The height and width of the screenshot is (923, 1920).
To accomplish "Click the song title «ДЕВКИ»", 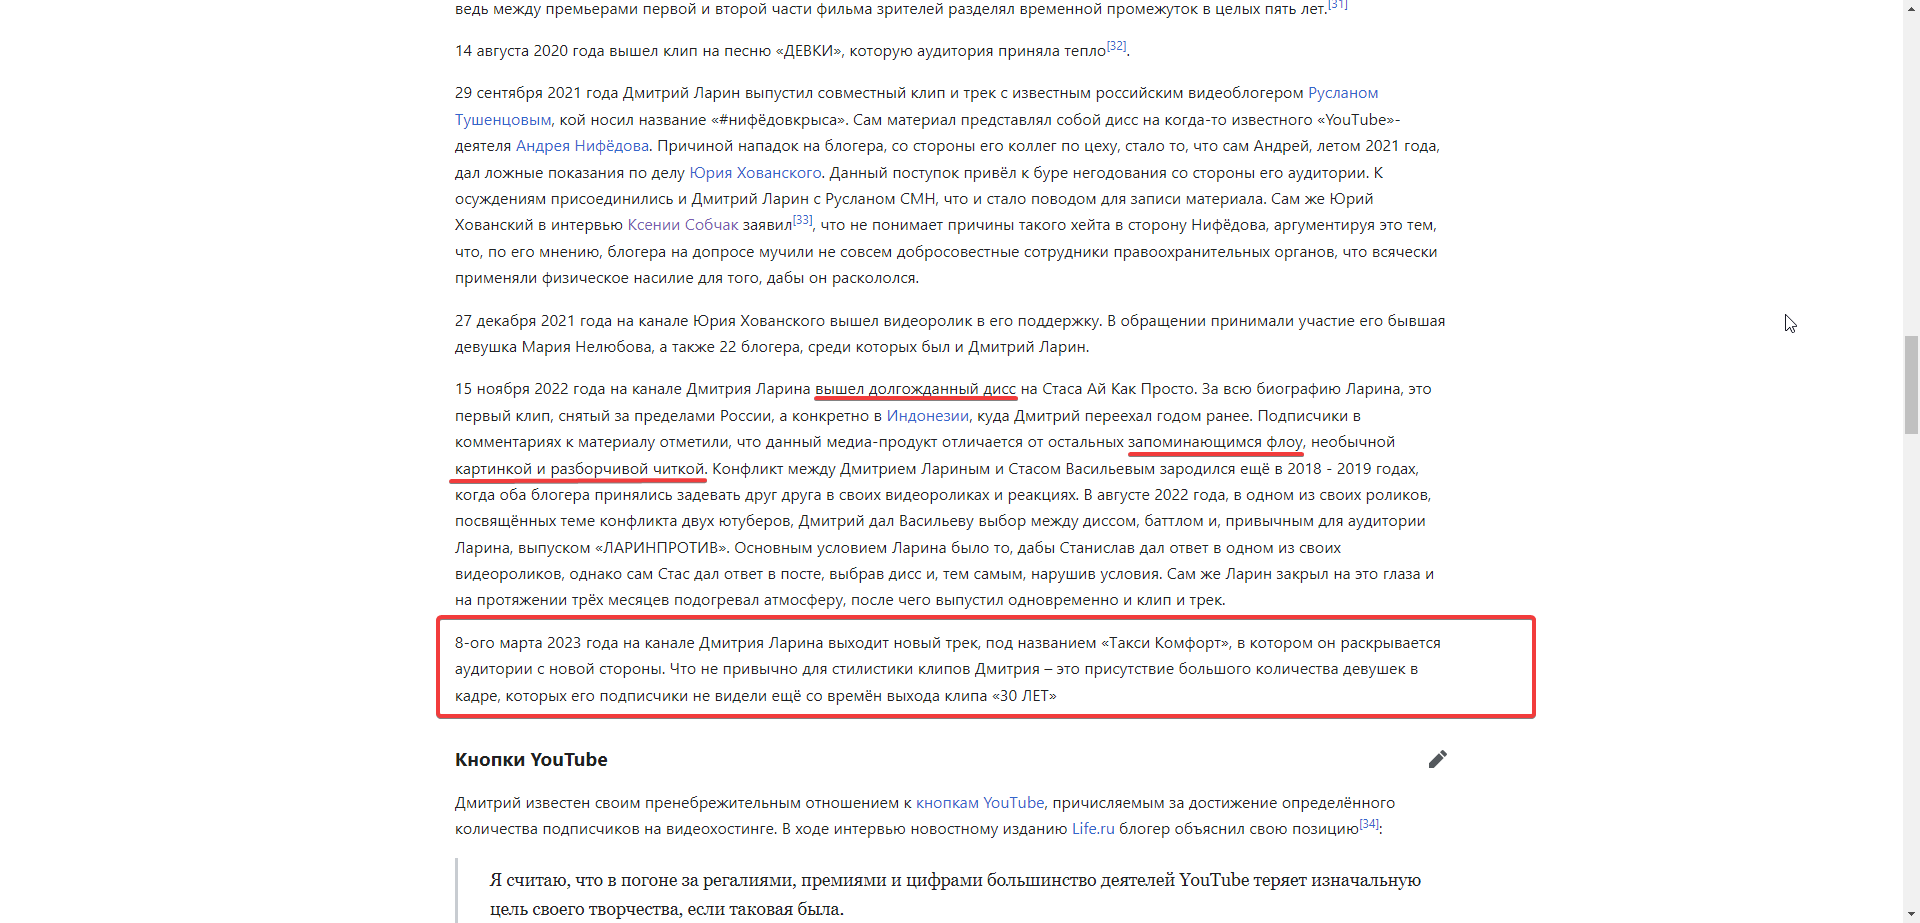I will click(x=809, y=51).
